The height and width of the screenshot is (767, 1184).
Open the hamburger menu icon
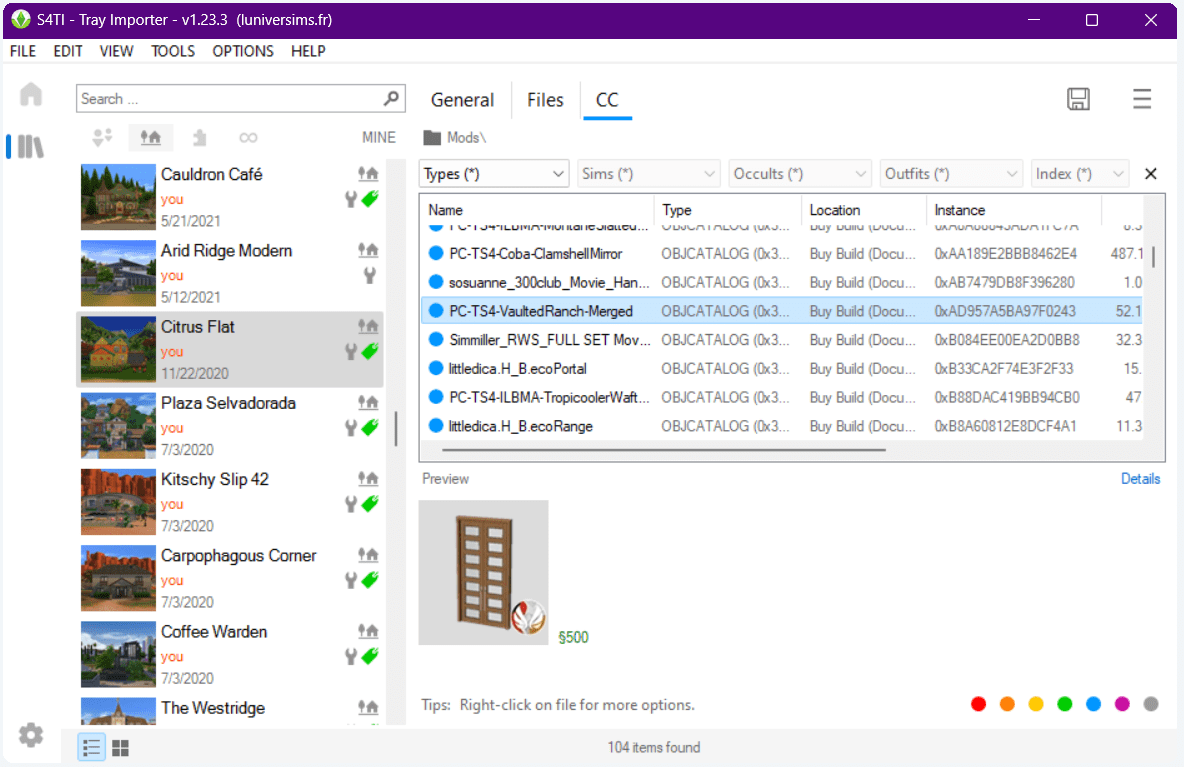click(1142, 99)
